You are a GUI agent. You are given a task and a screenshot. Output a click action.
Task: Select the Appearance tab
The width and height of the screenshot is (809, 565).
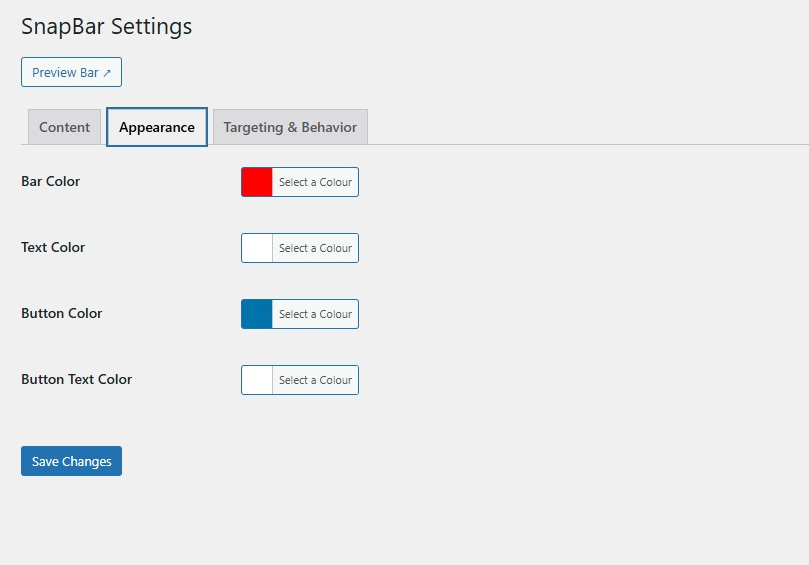pyautogui.click(x=157, y=127)
